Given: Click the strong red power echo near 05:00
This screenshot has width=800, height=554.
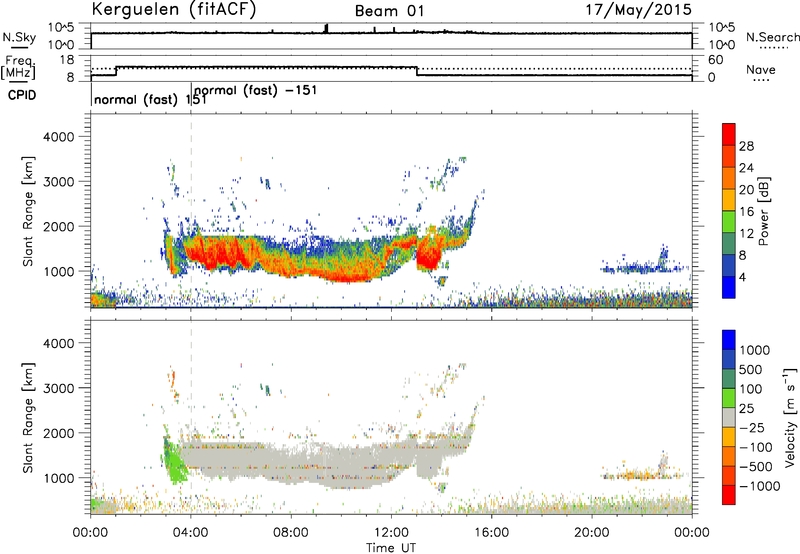Looking at the screenshot, I should click(217, 253).
